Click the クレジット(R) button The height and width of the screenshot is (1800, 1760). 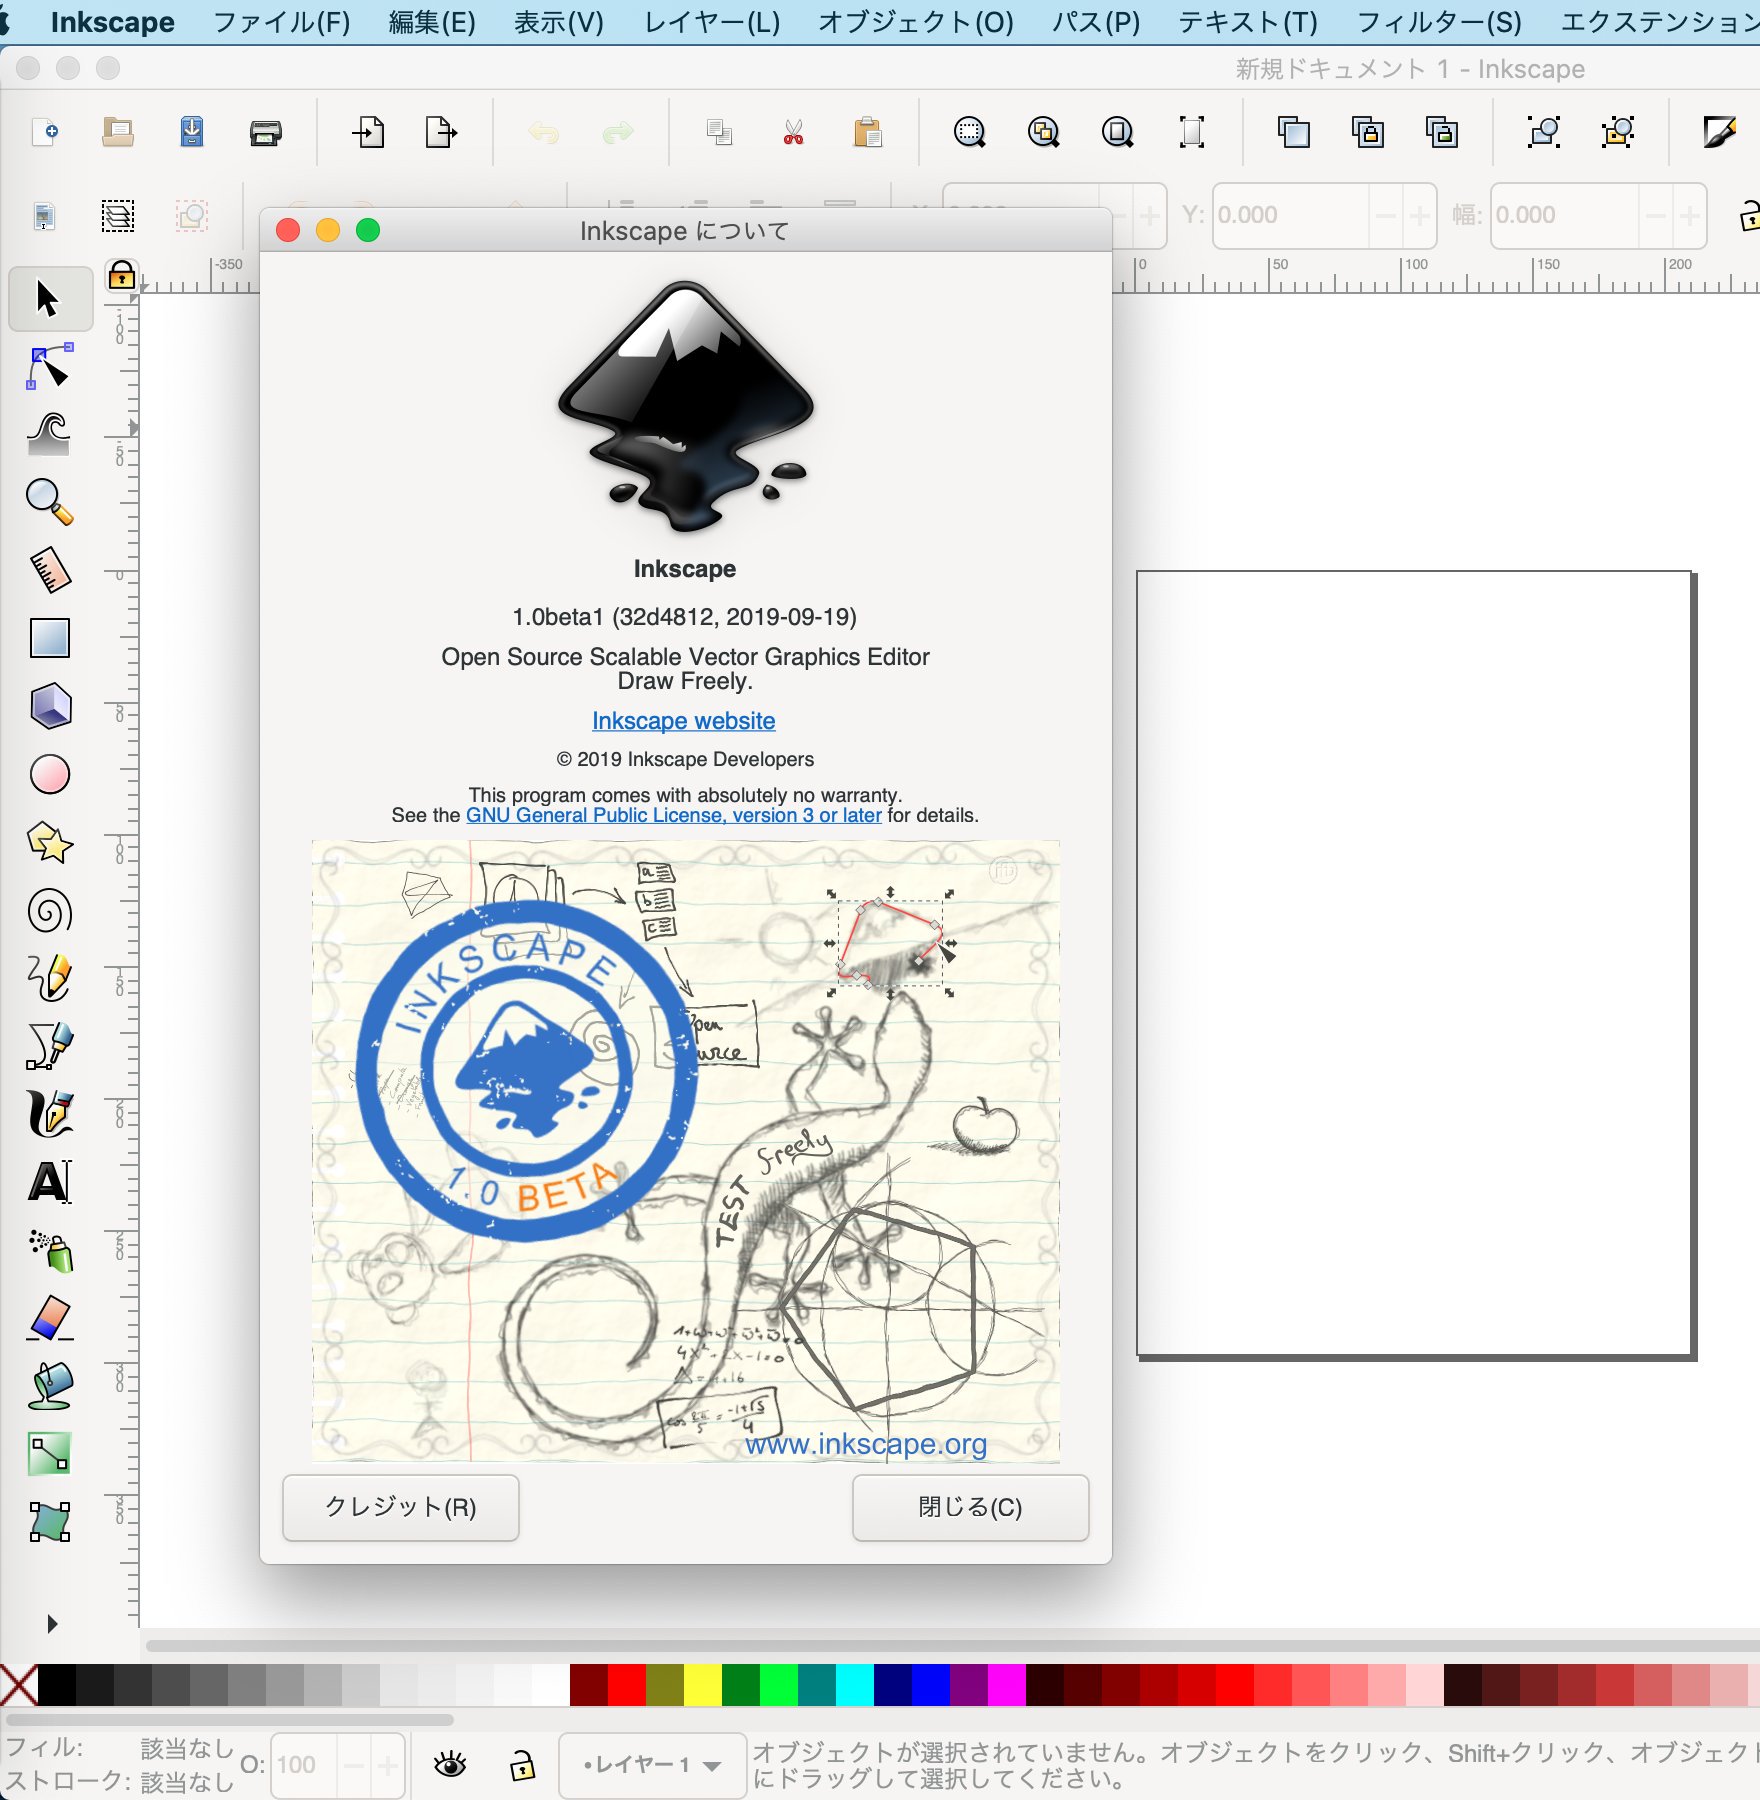[401, 1507]
